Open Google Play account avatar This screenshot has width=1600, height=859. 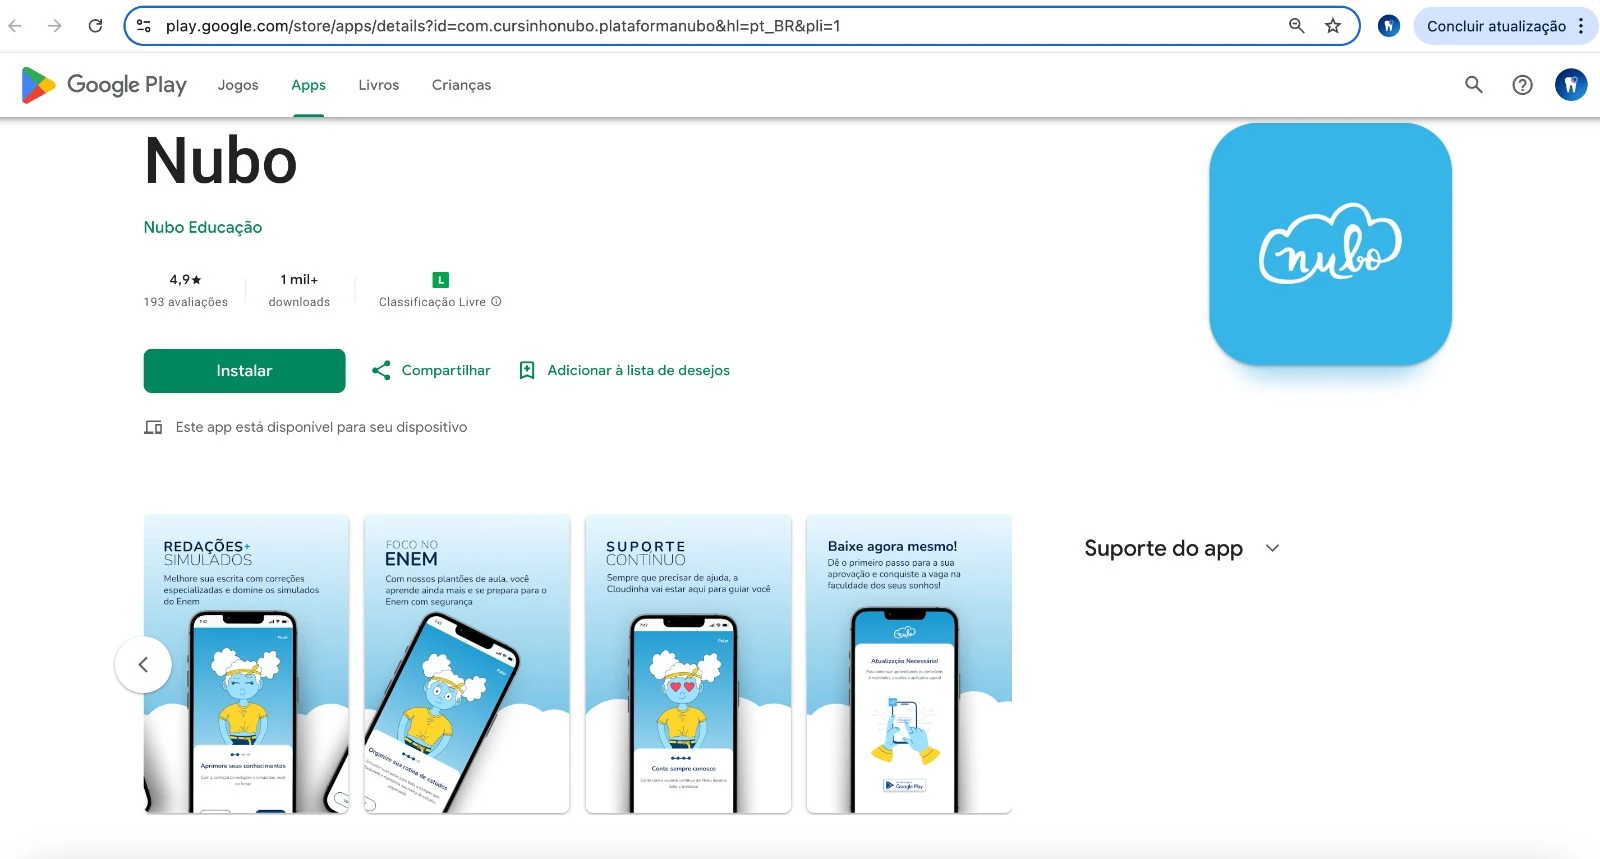pos(1571,85)
